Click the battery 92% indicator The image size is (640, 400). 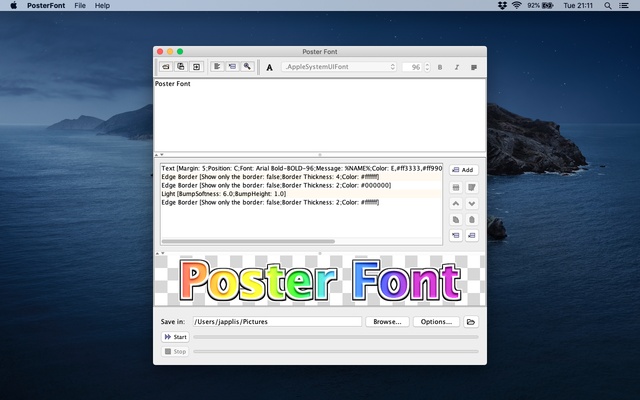pyautogui.click(x=540, y=6)
